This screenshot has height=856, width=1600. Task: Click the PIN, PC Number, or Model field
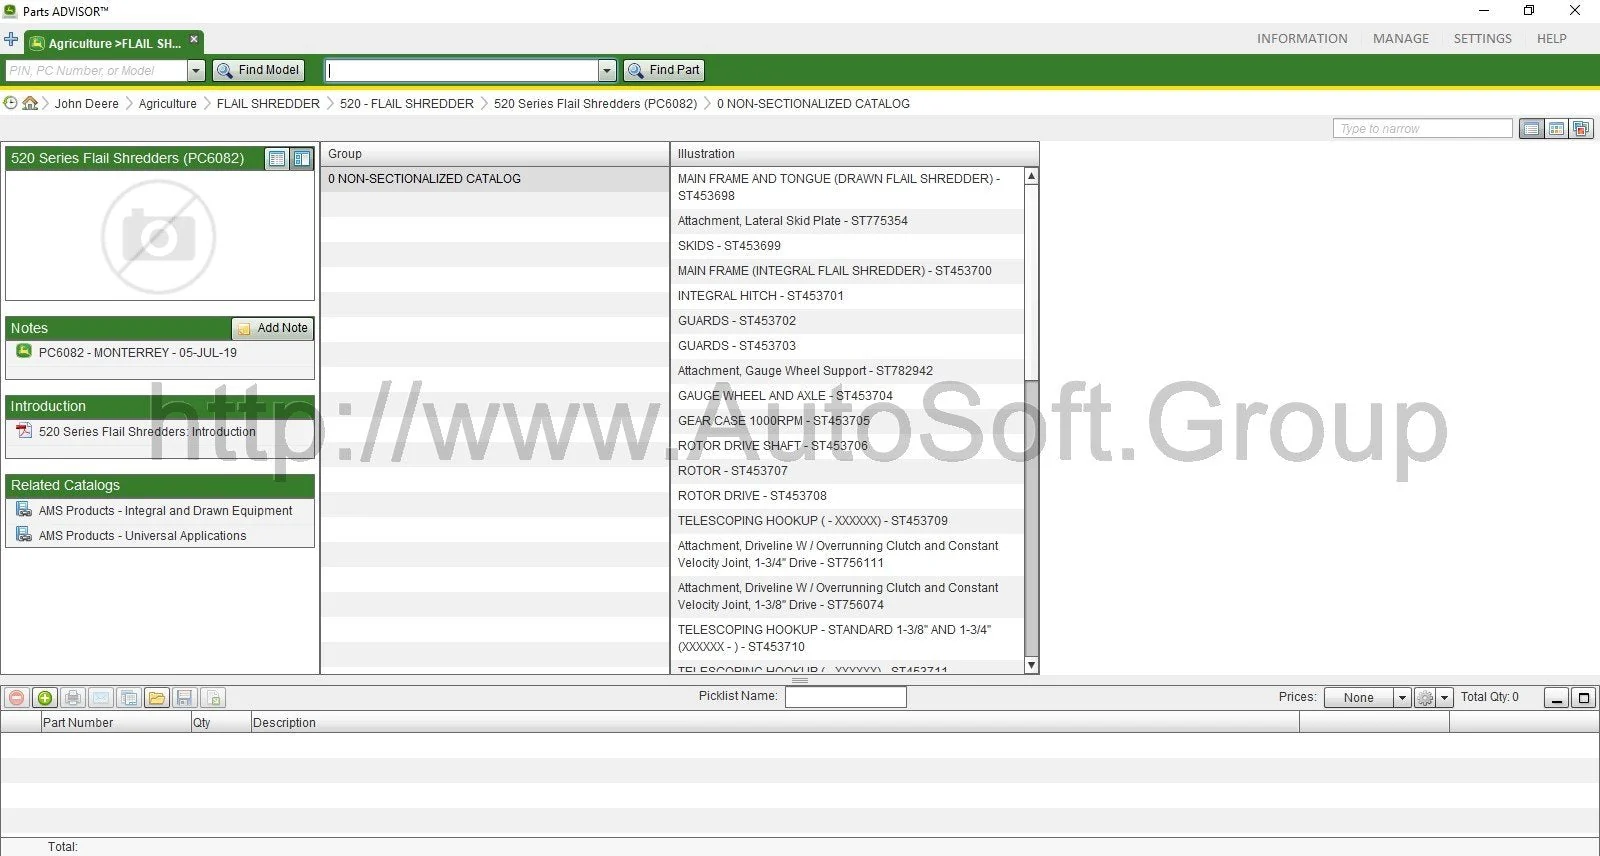(x=96, y=71)
